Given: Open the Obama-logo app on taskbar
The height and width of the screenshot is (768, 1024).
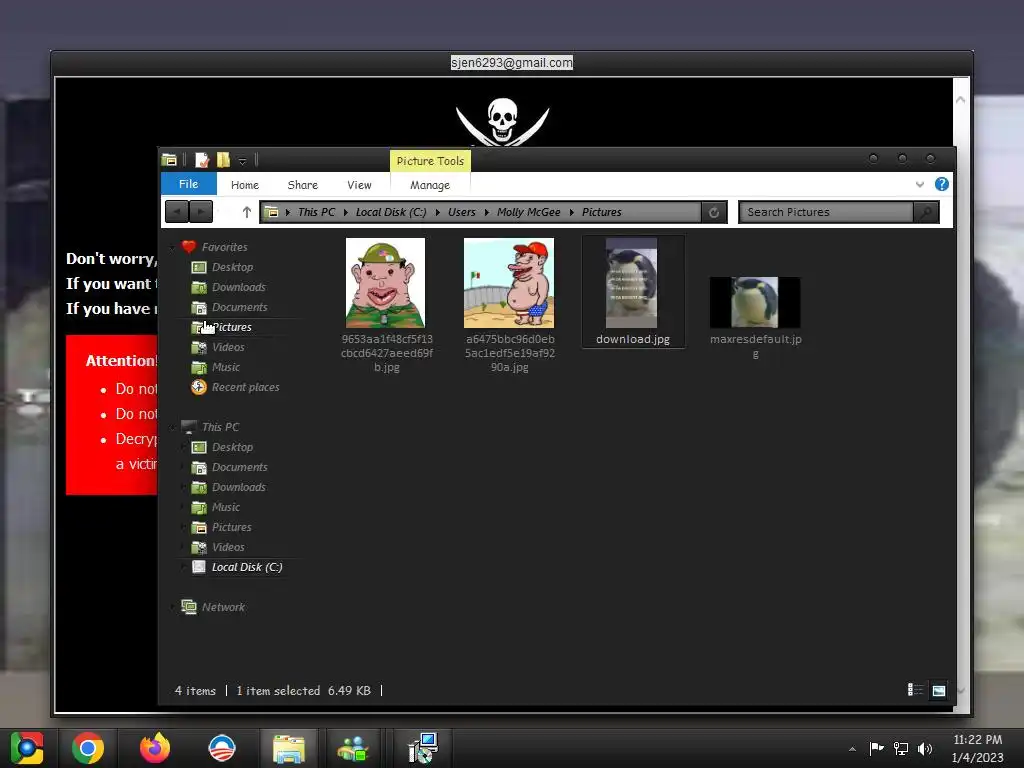Looking at the screenshot, I should pos(221,748).
